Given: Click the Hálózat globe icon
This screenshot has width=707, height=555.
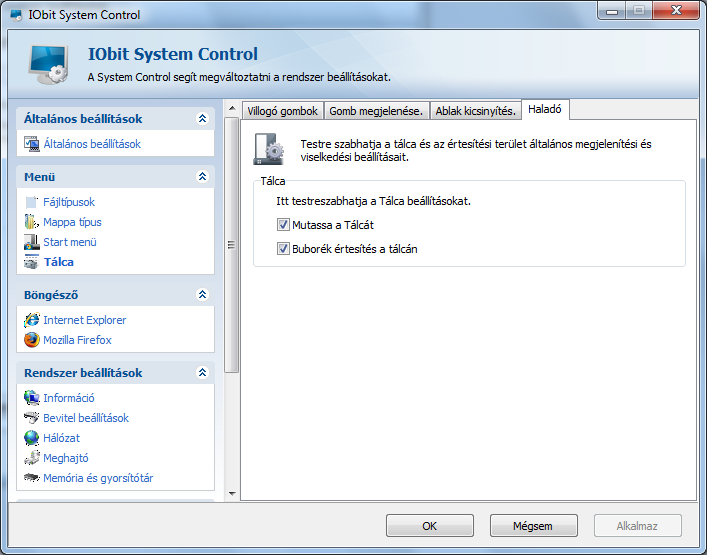Looking at the screenshot, I should point(32,438).
